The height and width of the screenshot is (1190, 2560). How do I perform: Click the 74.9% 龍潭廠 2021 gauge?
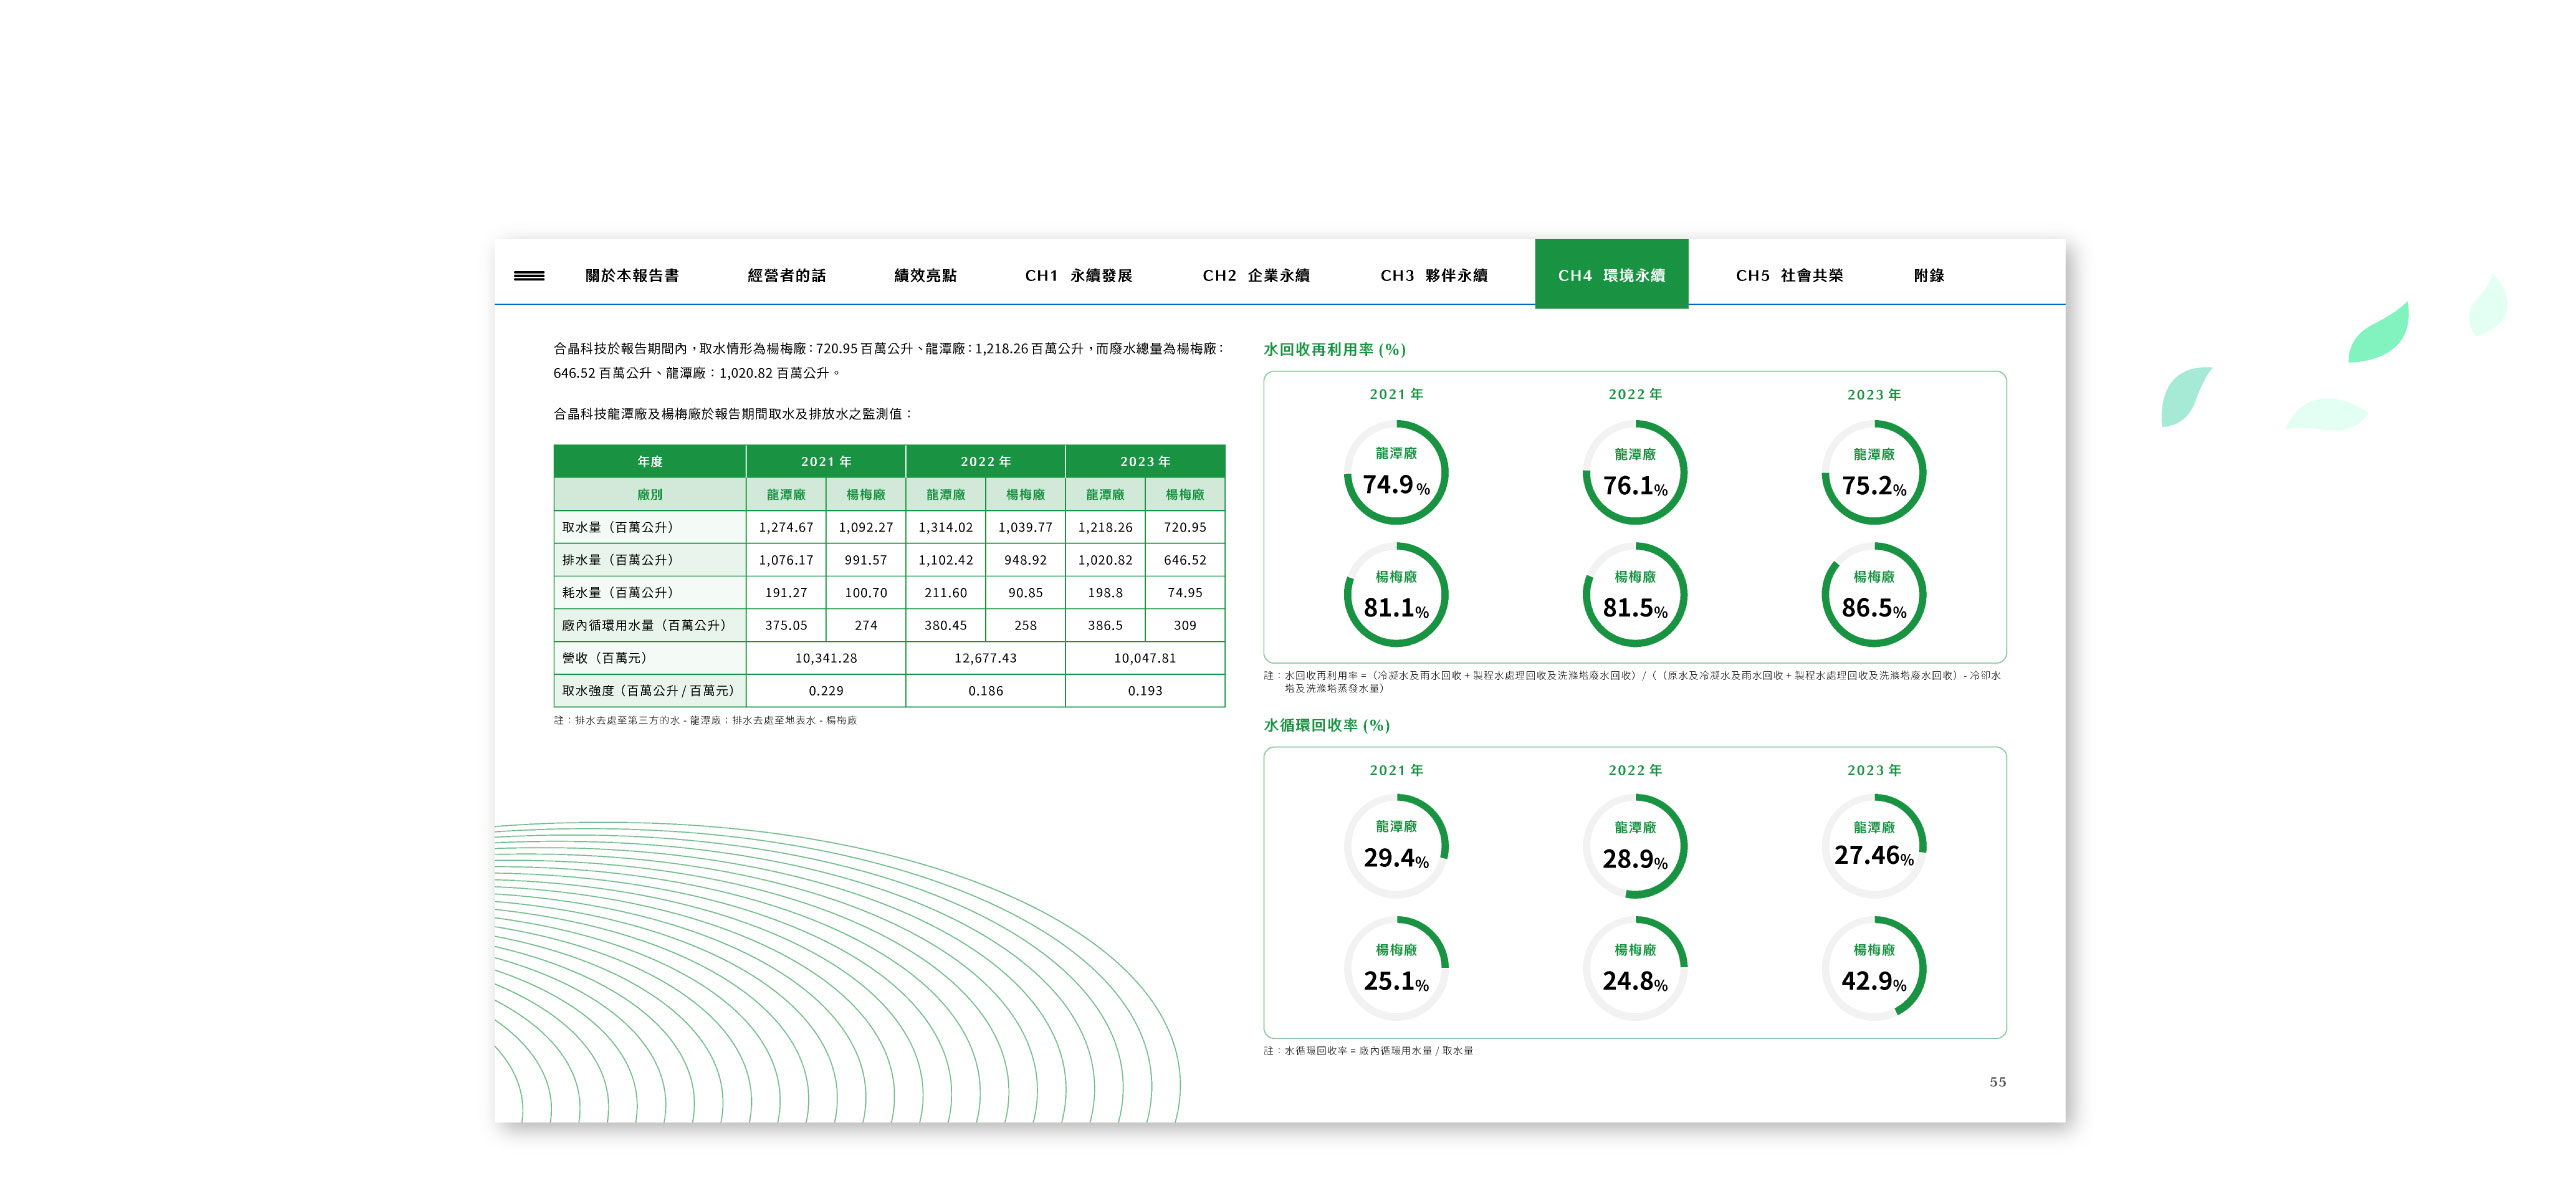[1396, 473]
